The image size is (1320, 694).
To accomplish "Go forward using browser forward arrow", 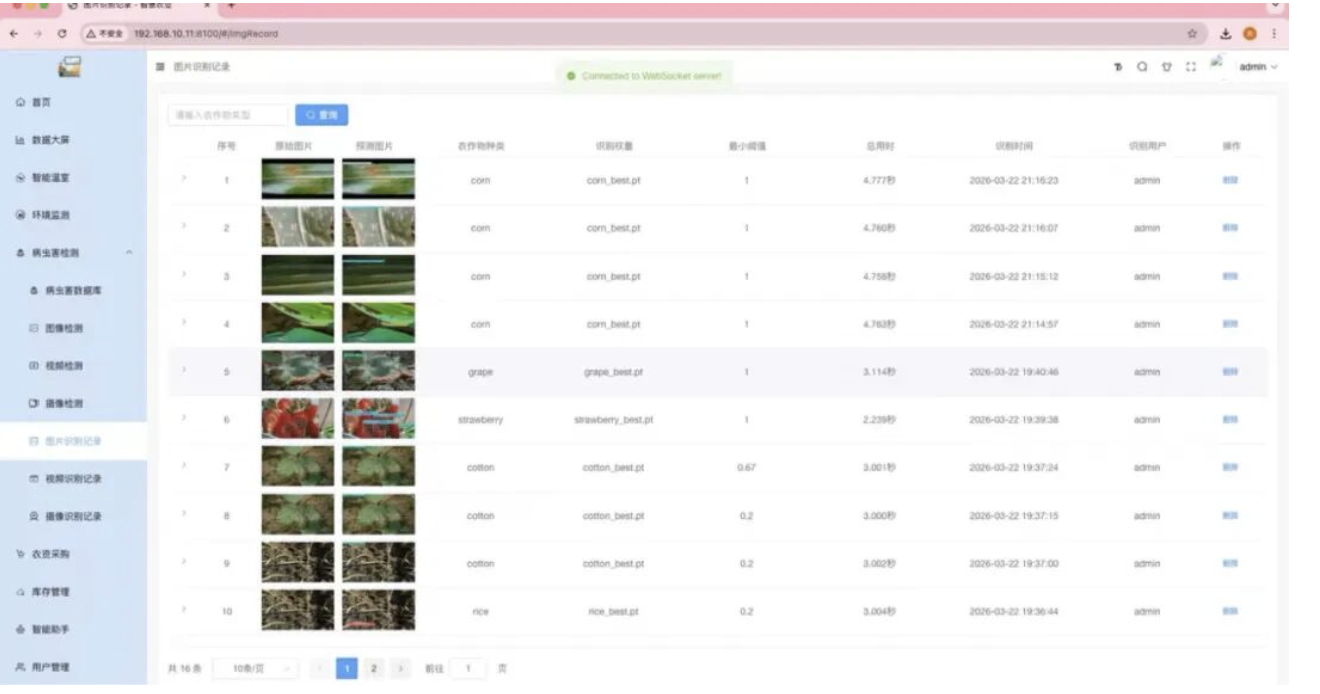I will tap(36, 33).
